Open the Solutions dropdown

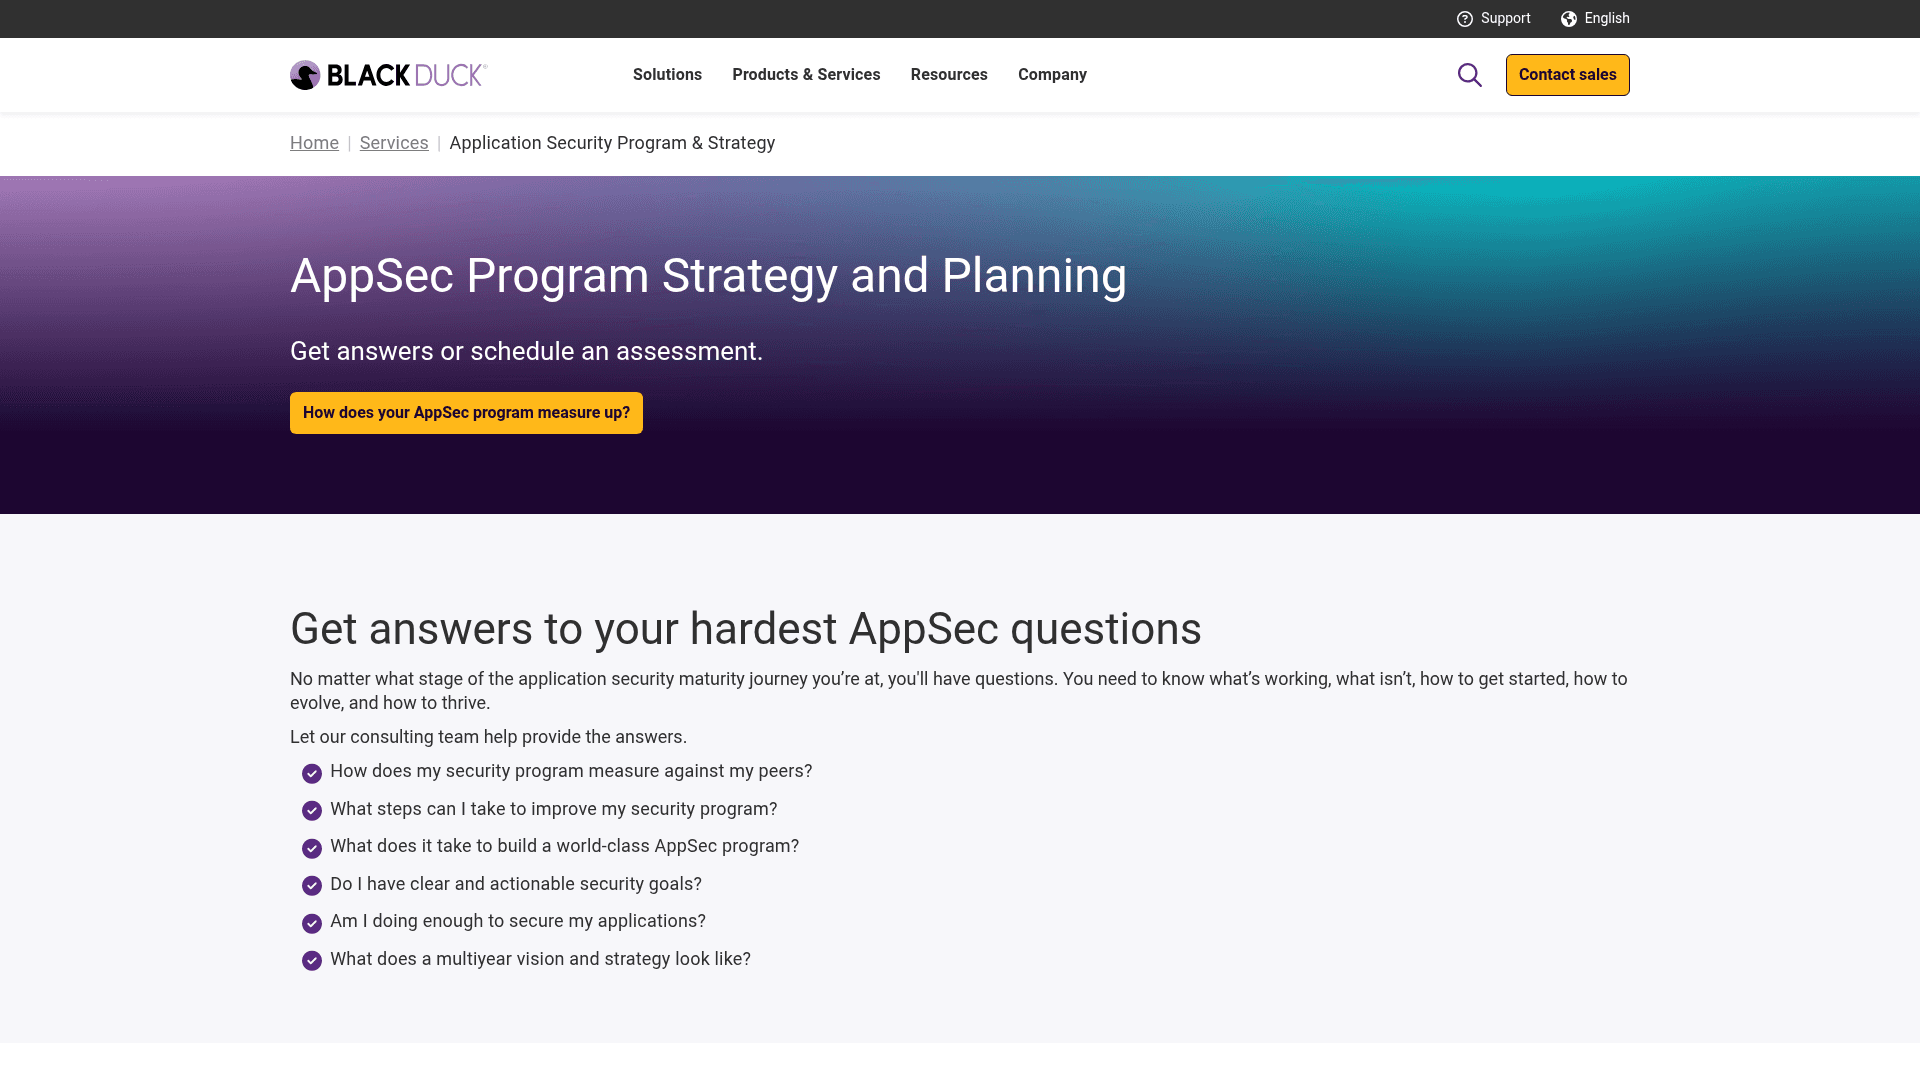[667, 74]
